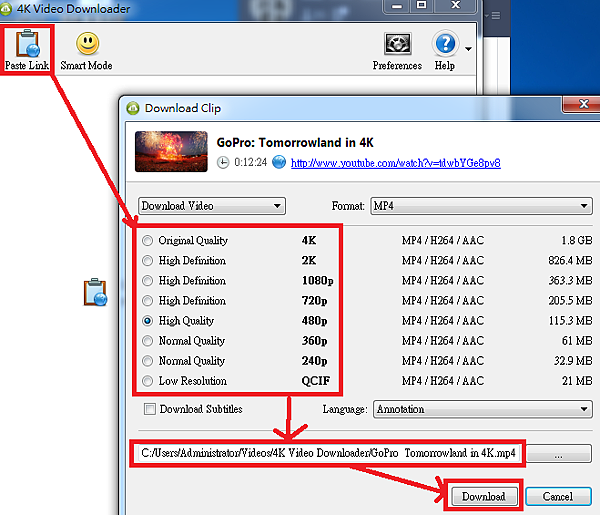Minimize the 4K Video Downloader window
Screen dimensions: 600x515
click(x=397, y=5)
